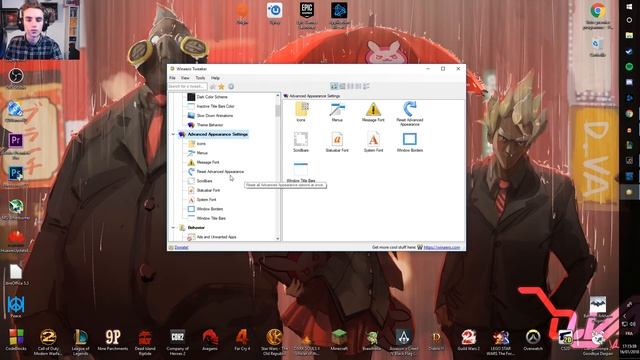Open Dead Island Riptide desktop icon
This screenshot has width=640, height=360.
coord(145,342)
